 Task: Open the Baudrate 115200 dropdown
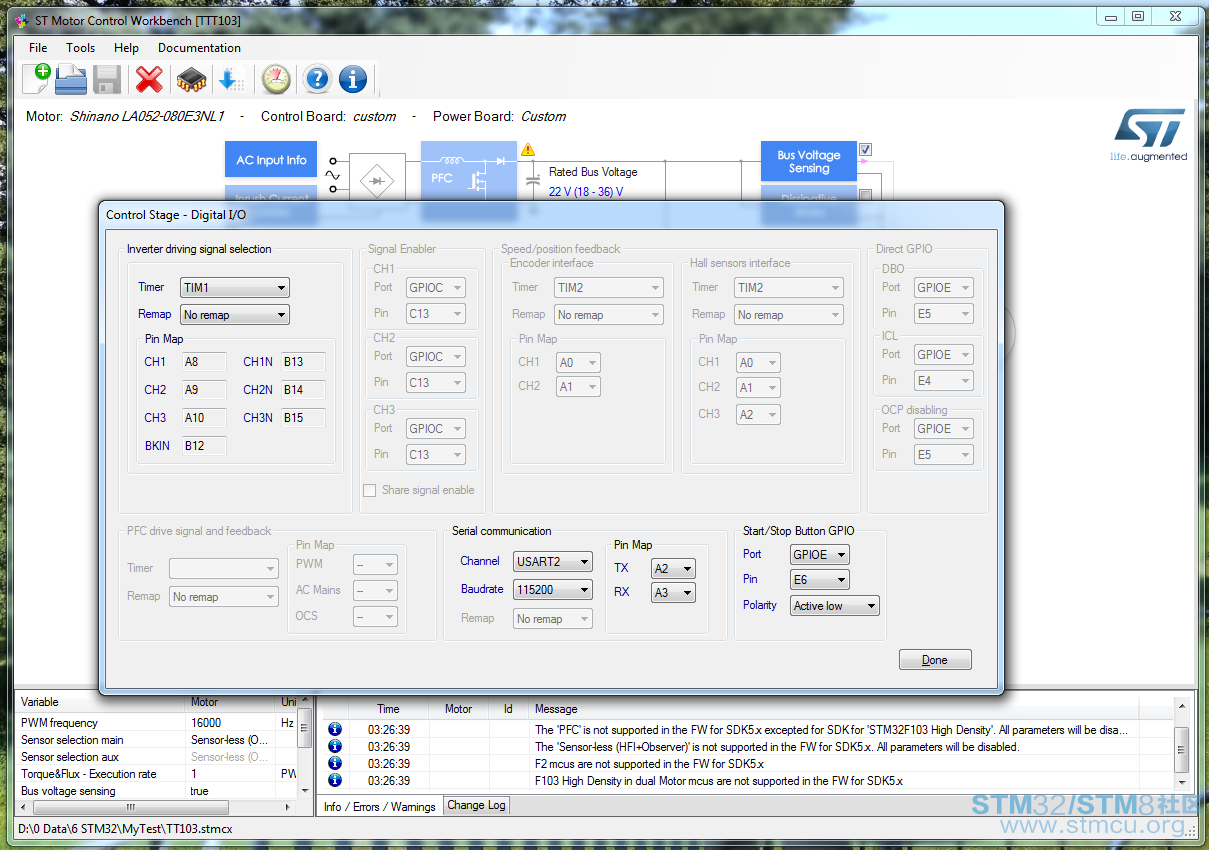[553, 590]
